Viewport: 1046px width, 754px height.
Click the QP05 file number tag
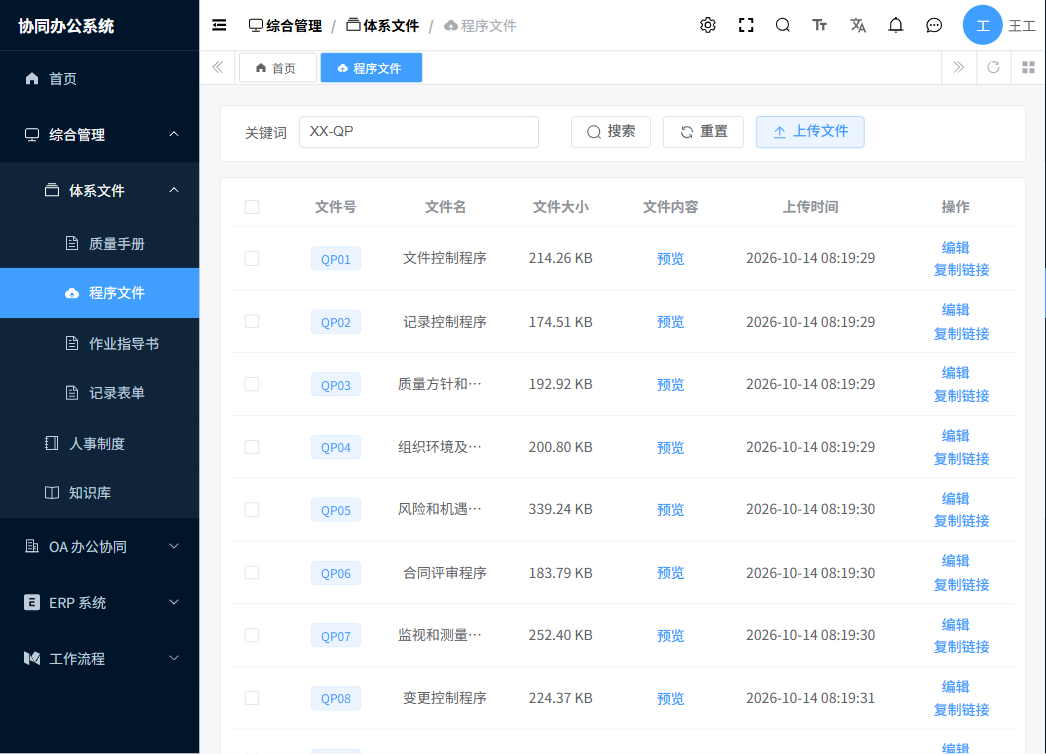[336, 510]
